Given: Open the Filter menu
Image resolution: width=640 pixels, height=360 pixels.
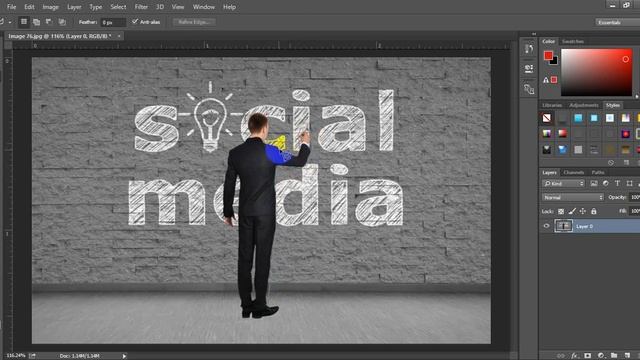Looking at the screenshot, I should 141,7.
